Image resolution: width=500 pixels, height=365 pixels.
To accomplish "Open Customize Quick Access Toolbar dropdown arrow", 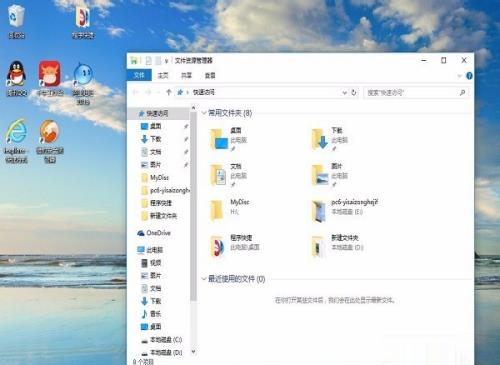I will pos(166,61).
